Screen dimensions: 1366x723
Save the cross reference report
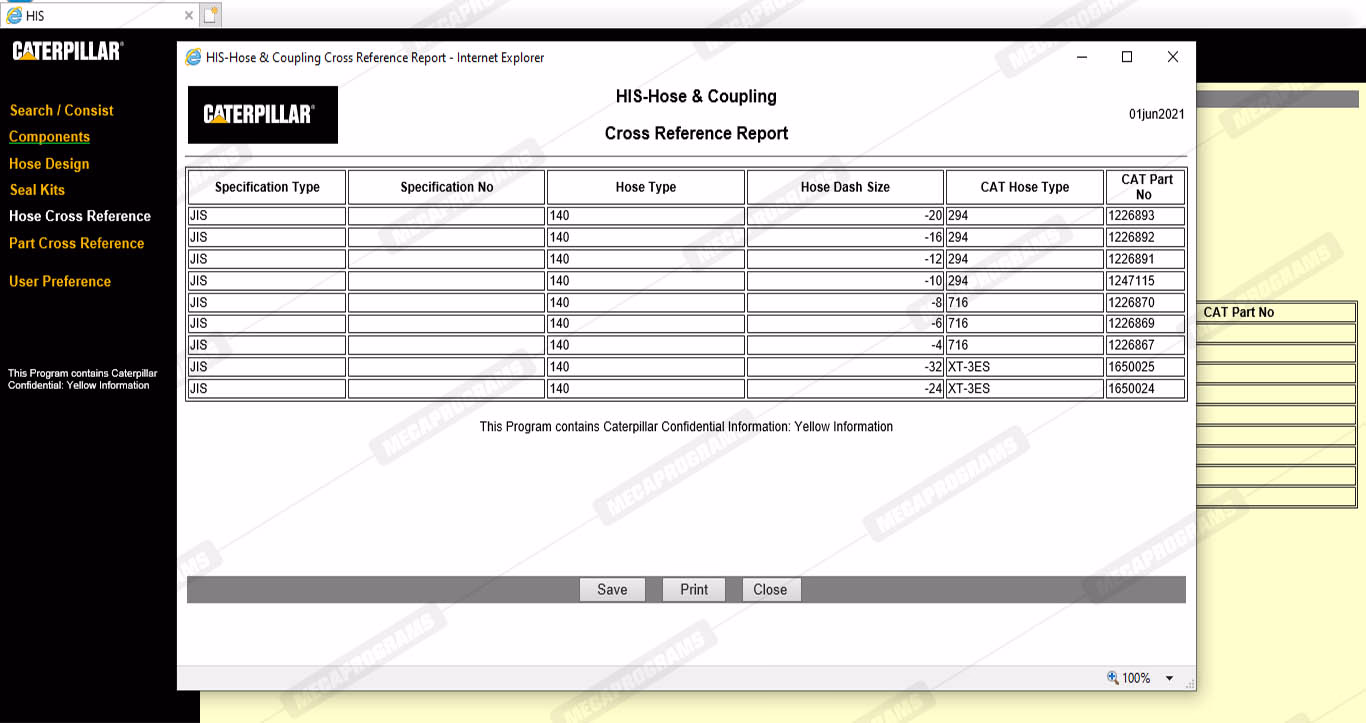[x=612, y=589]
